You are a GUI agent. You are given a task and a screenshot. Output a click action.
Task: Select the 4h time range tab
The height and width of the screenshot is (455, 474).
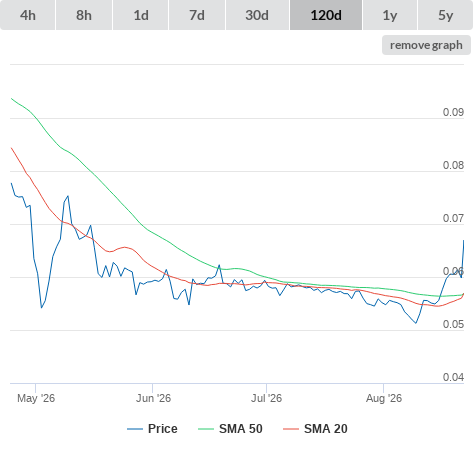[28, 15]
